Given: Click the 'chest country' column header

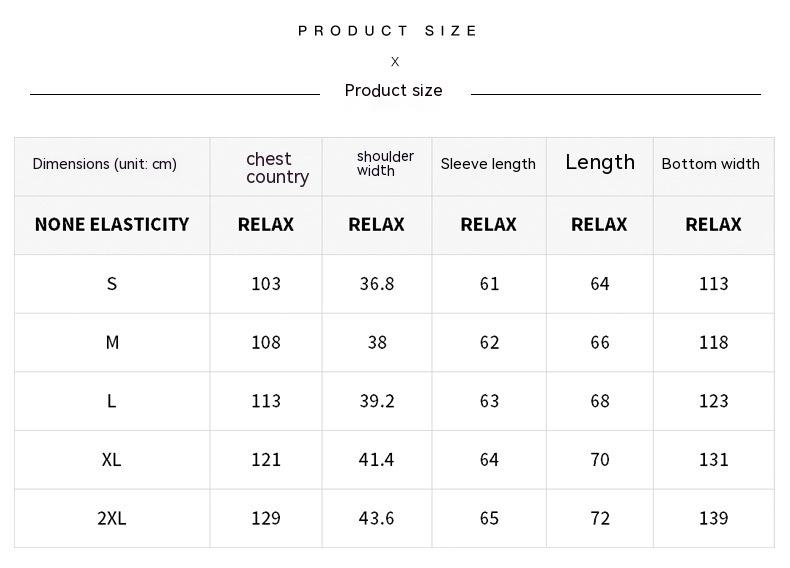Looking at the screenshot, I should 276,168.
